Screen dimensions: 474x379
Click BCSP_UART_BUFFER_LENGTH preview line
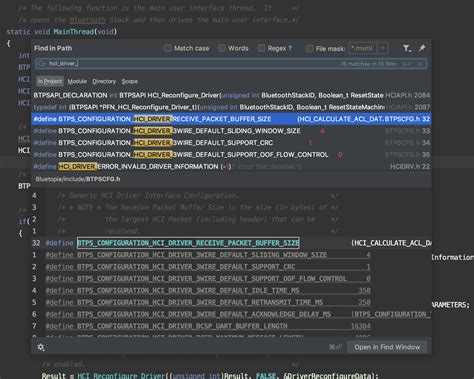click(208, 326)
